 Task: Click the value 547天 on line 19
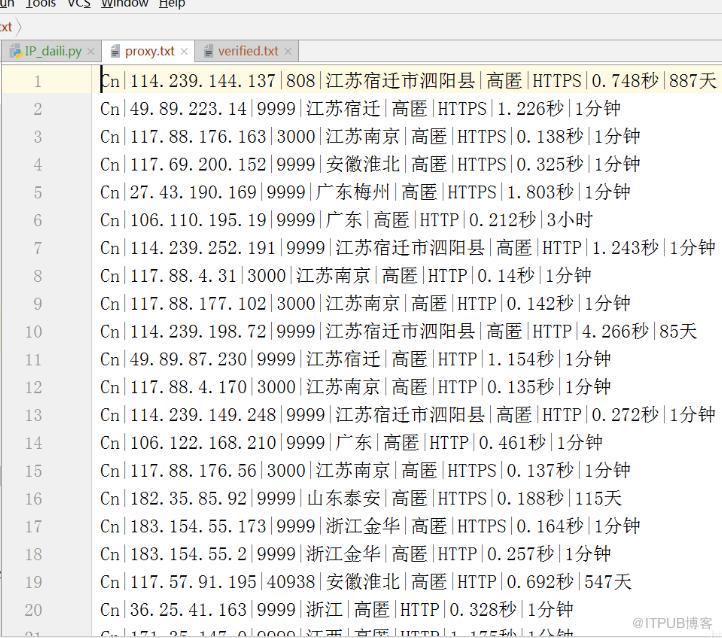point(608,582)
